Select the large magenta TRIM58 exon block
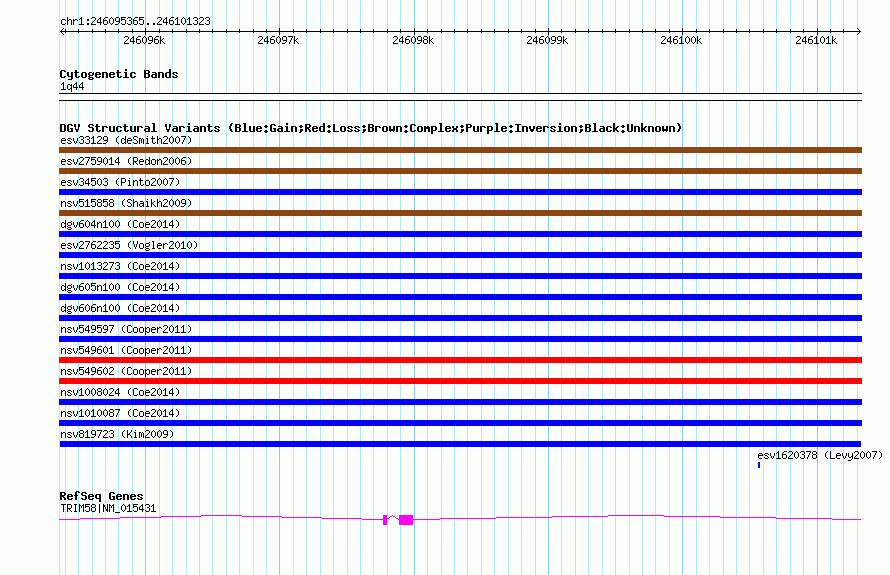This screenshot has height=575, width=890. point(406,520)
